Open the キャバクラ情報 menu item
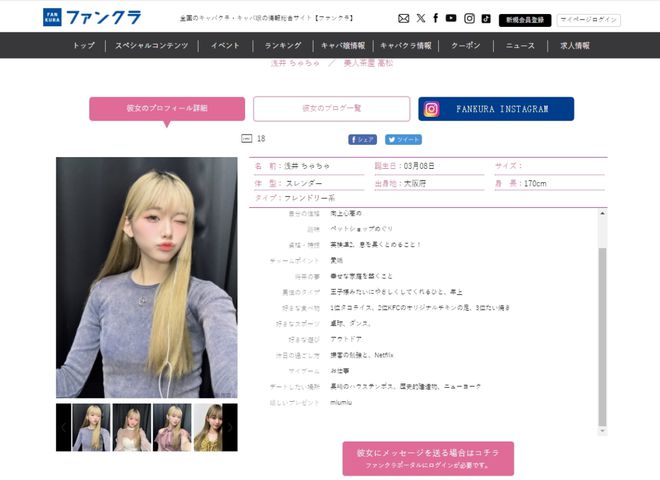Viewport: 660px width, 480px height. 406,45
